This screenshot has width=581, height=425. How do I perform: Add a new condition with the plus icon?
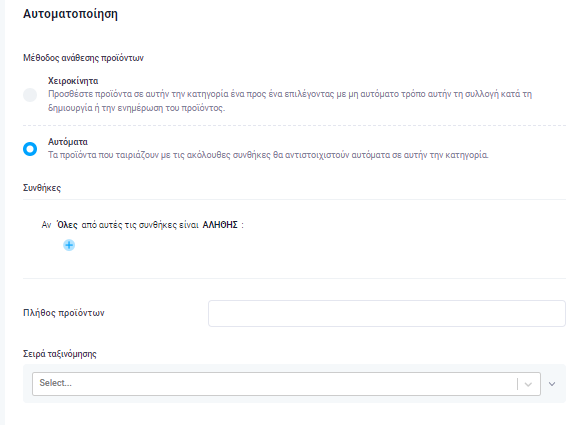69,245
